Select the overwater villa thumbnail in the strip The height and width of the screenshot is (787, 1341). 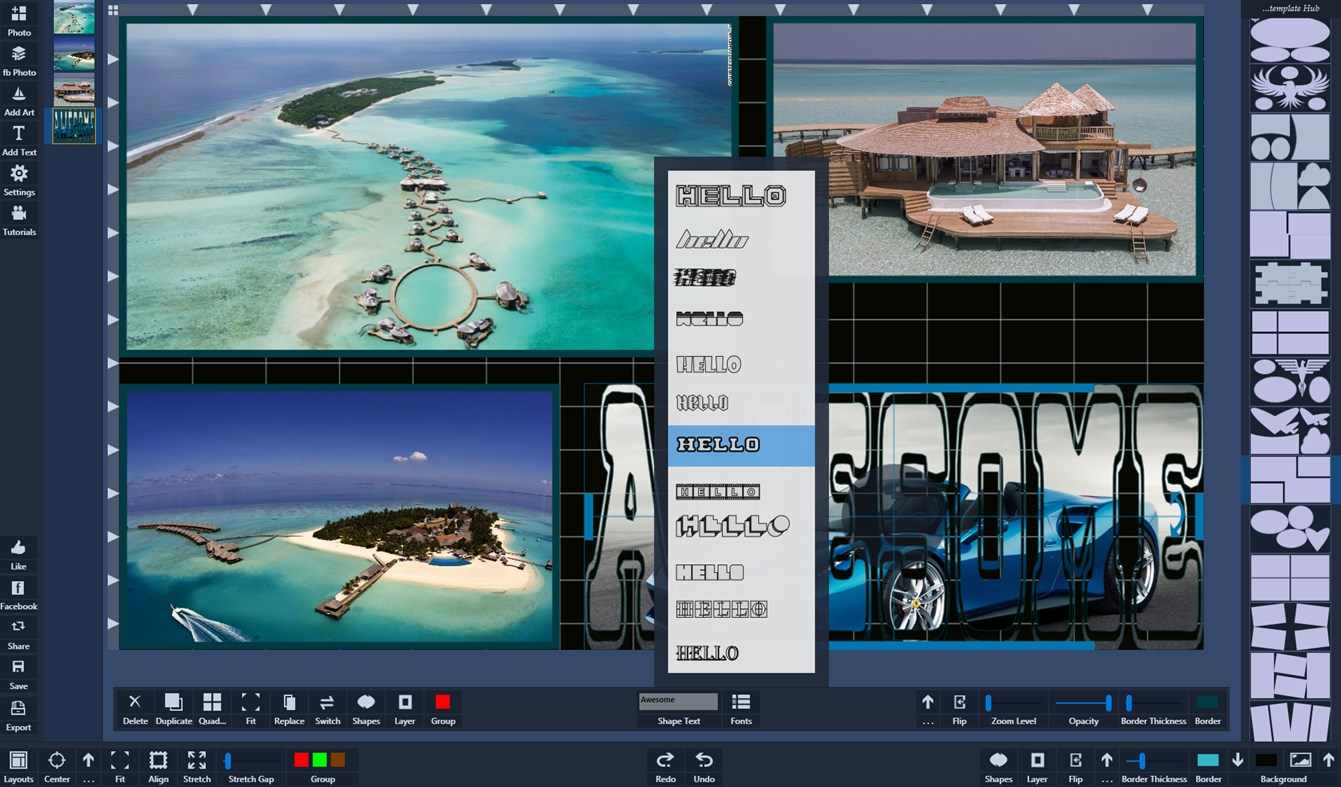74,90
